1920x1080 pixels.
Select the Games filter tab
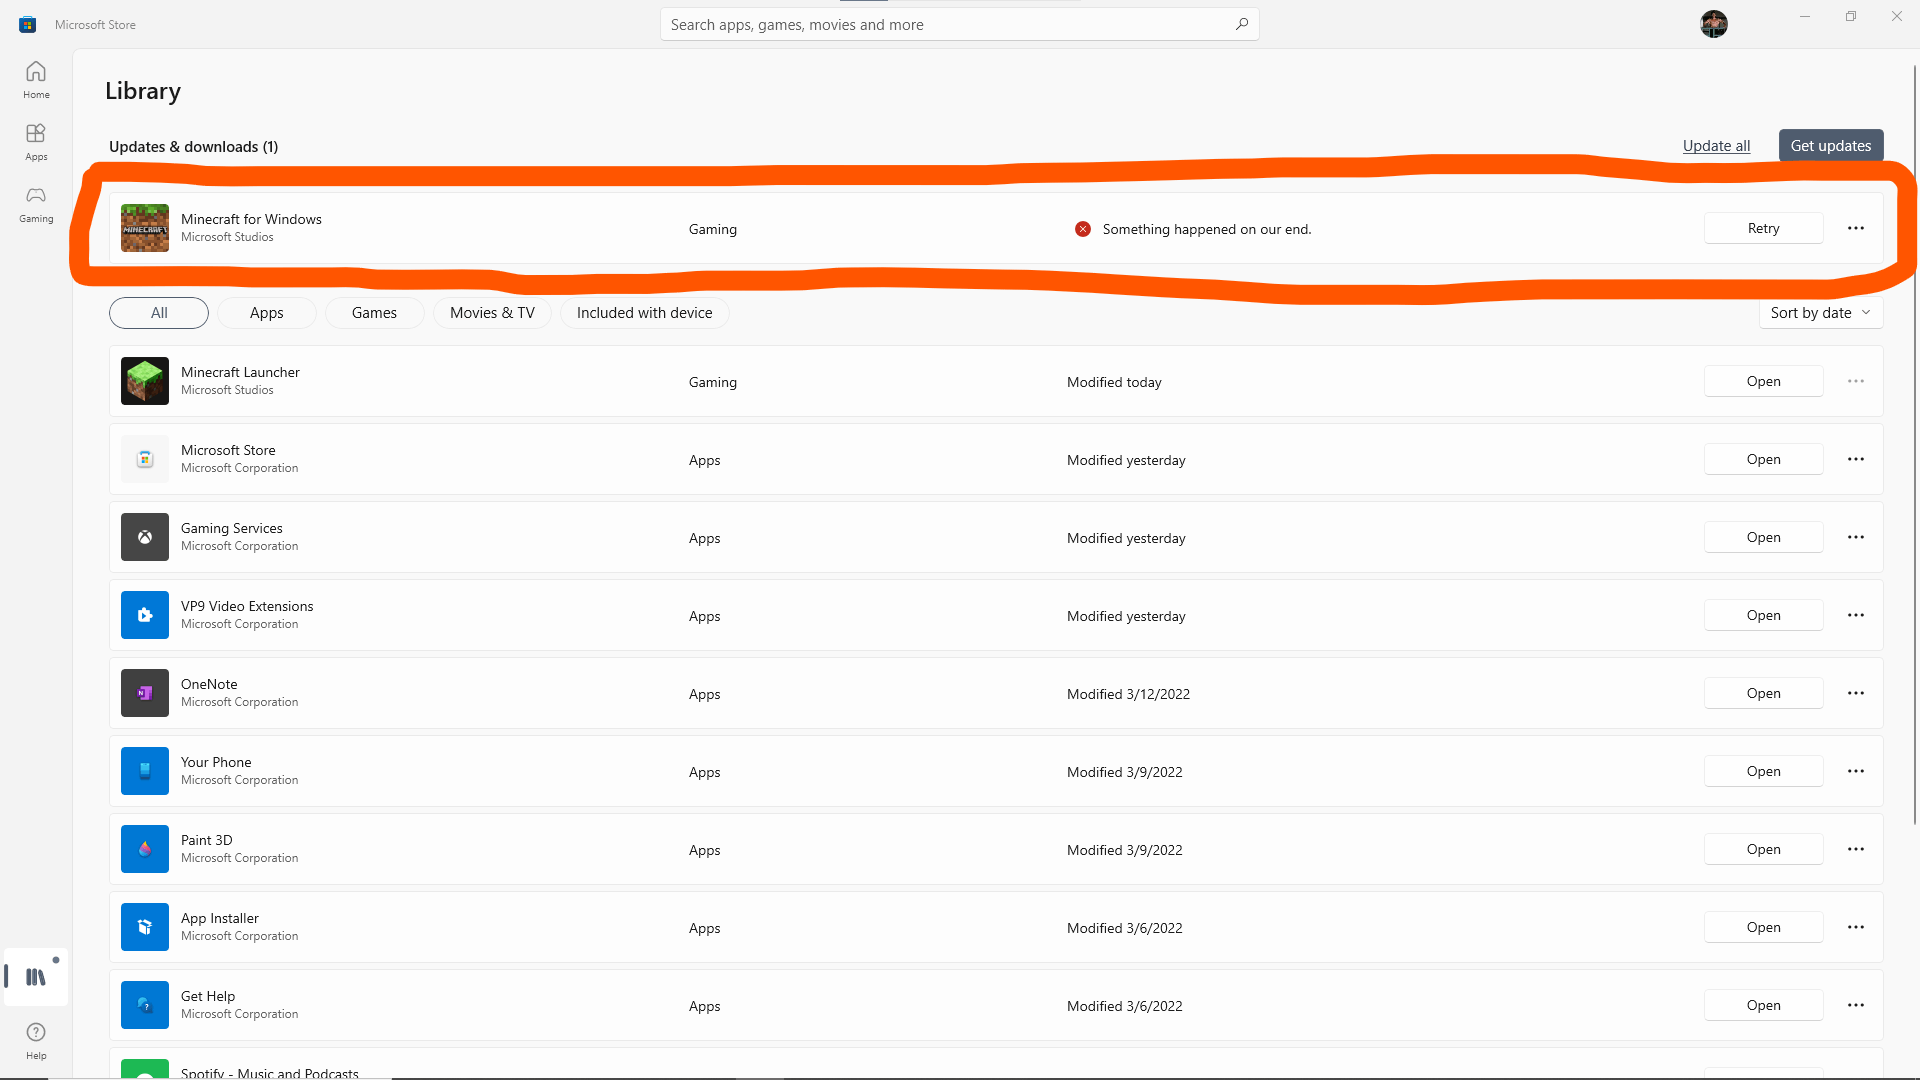tap(375, 313)
